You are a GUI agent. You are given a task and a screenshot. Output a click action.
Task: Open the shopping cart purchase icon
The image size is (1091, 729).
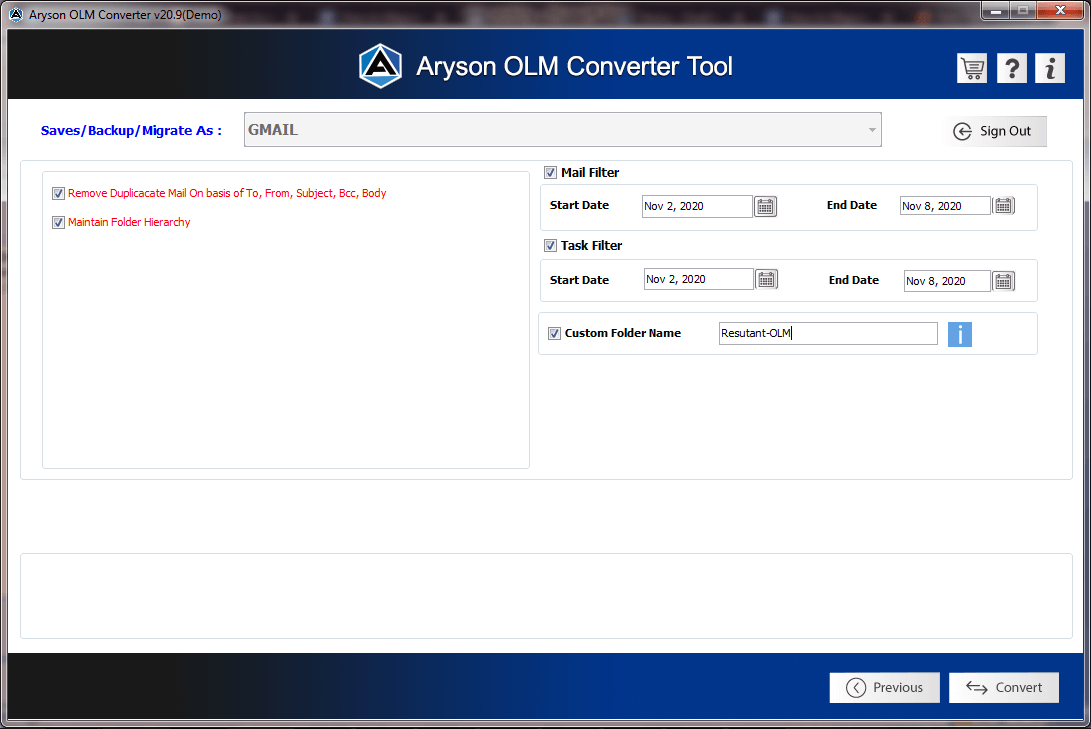point(971,68)
